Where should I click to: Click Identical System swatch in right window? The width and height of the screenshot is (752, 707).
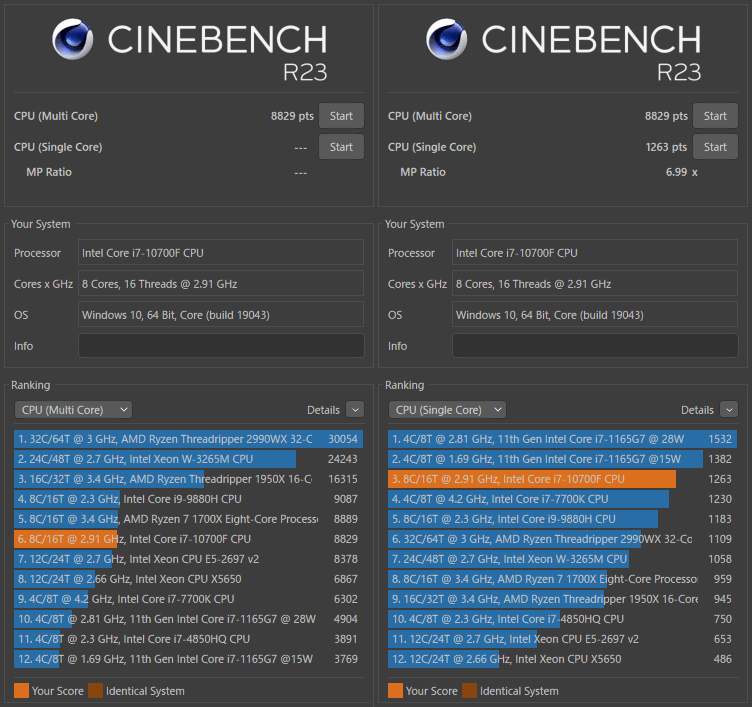[470, 691]
